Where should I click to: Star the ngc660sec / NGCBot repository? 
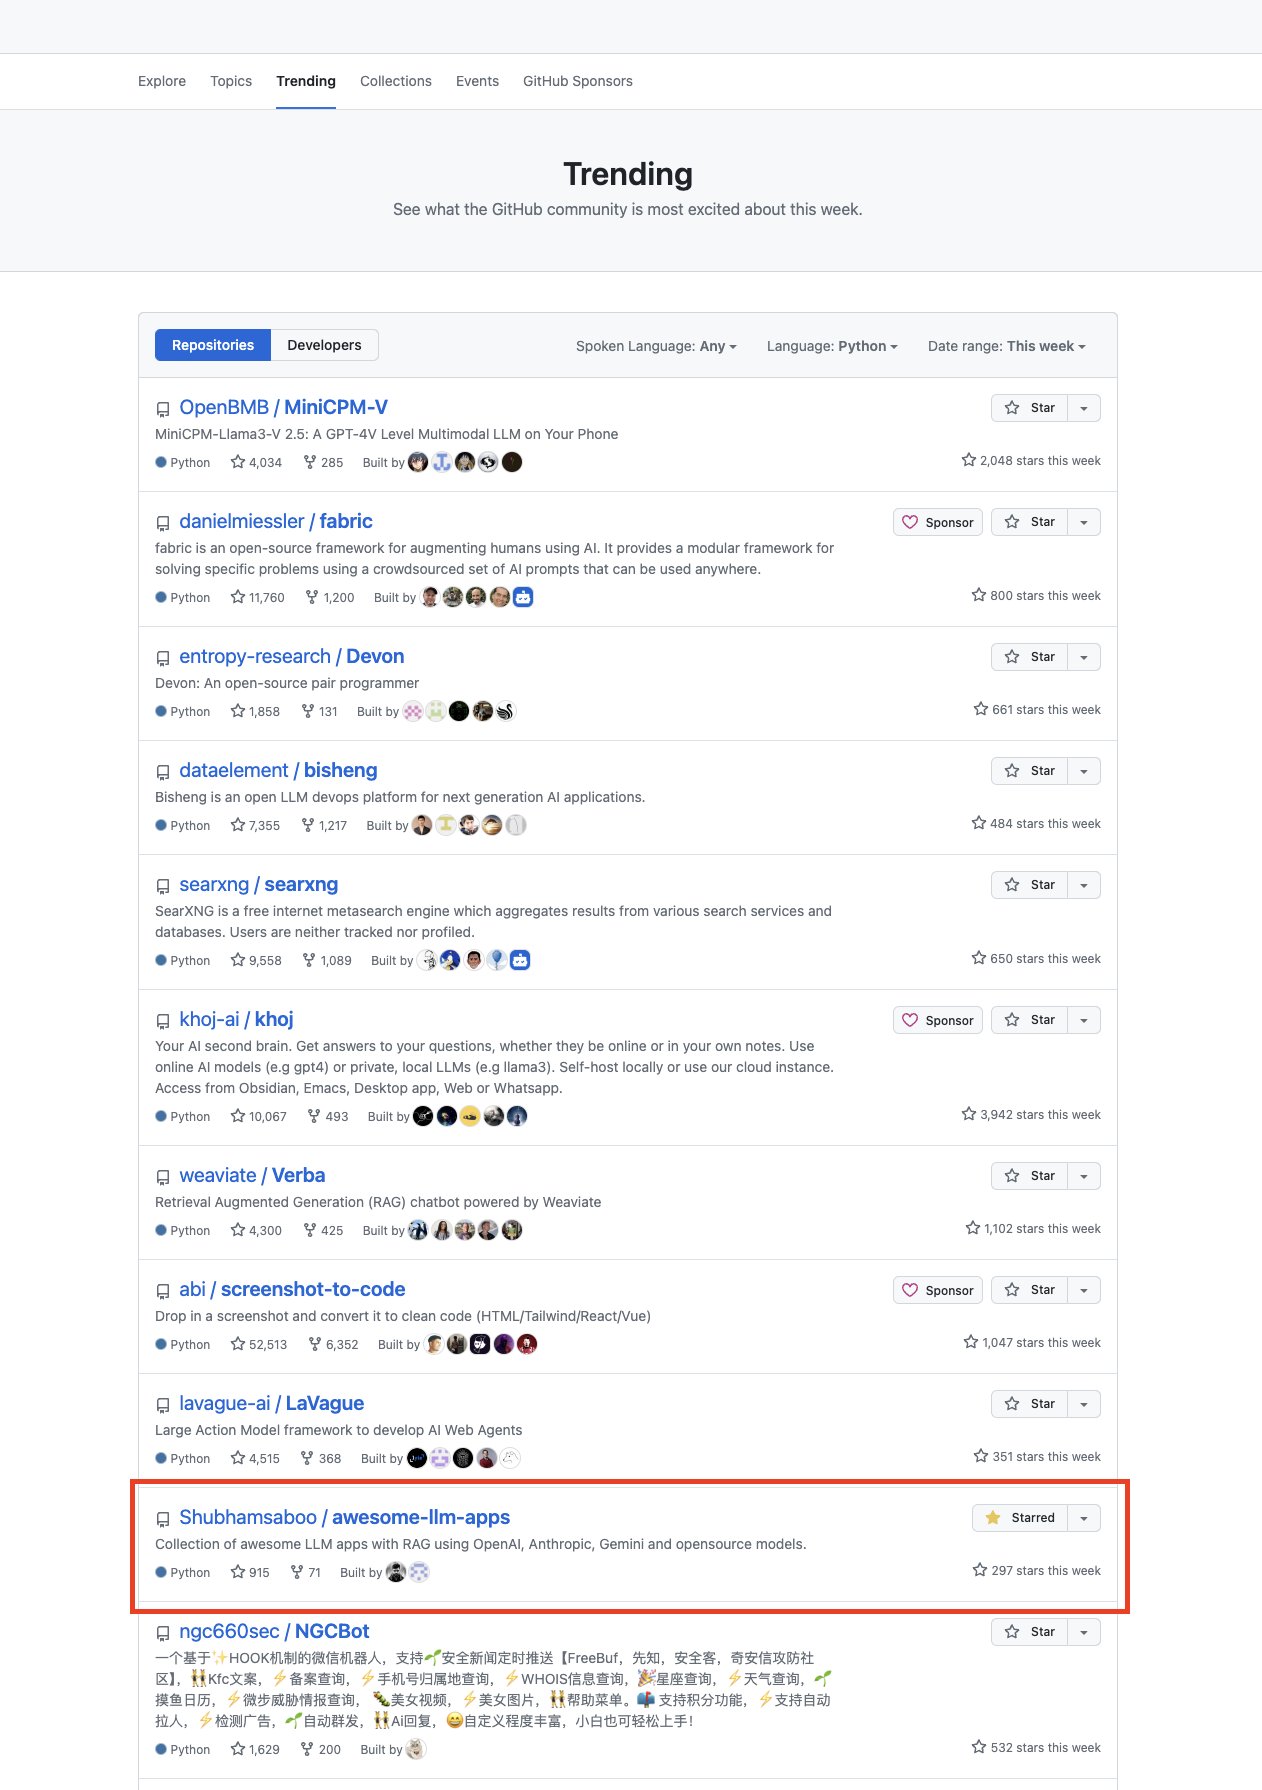1030,1632
